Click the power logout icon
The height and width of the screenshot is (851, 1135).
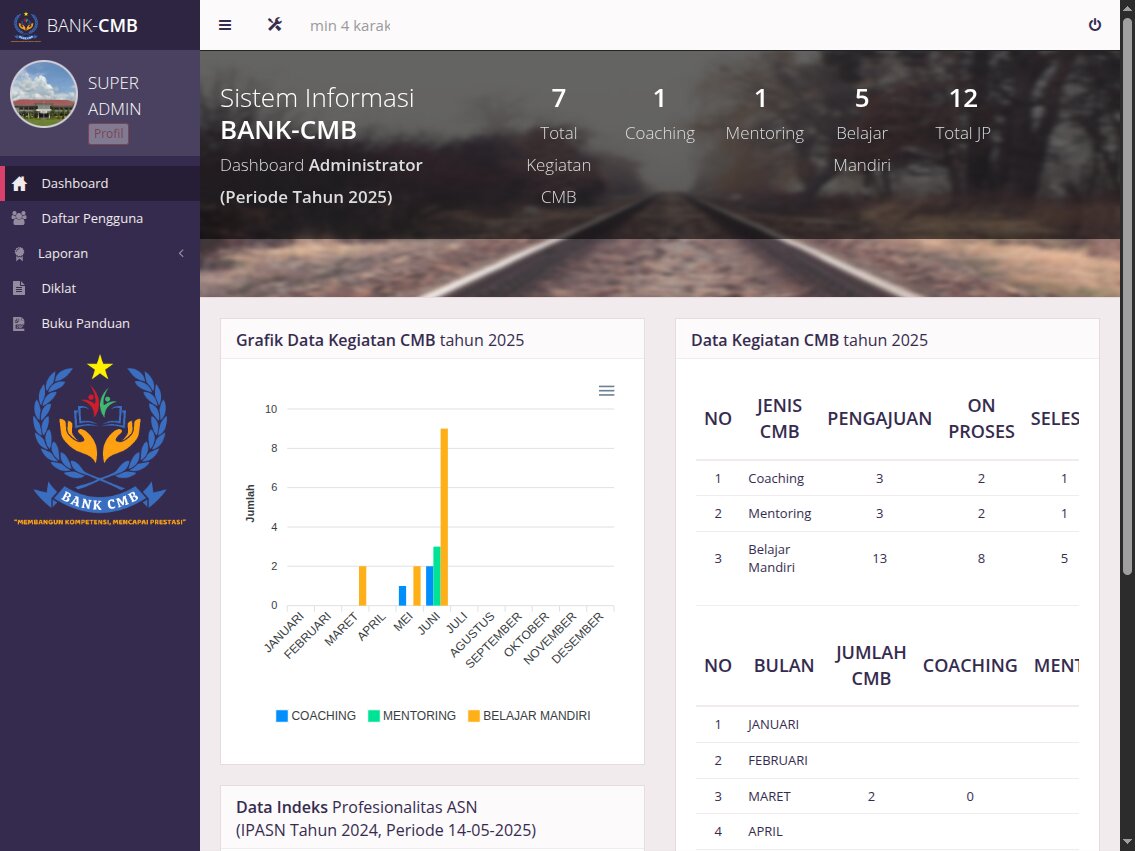coord(1095,25)
